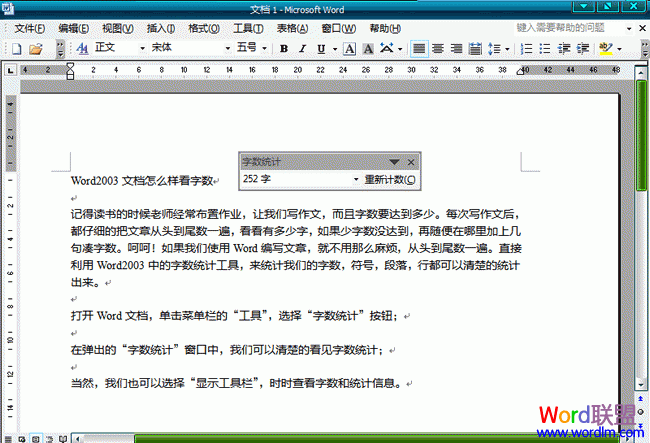Click the highlight color swatch button
Screen dimensions: 650x443
(x=605, y=48)
